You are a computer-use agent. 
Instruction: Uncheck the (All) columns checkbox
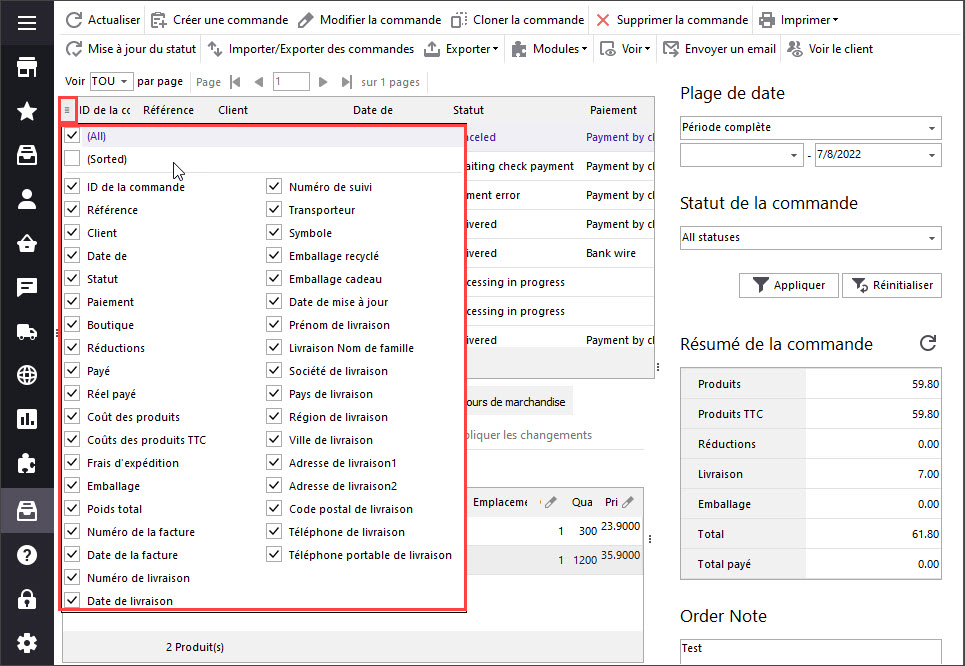72,135
